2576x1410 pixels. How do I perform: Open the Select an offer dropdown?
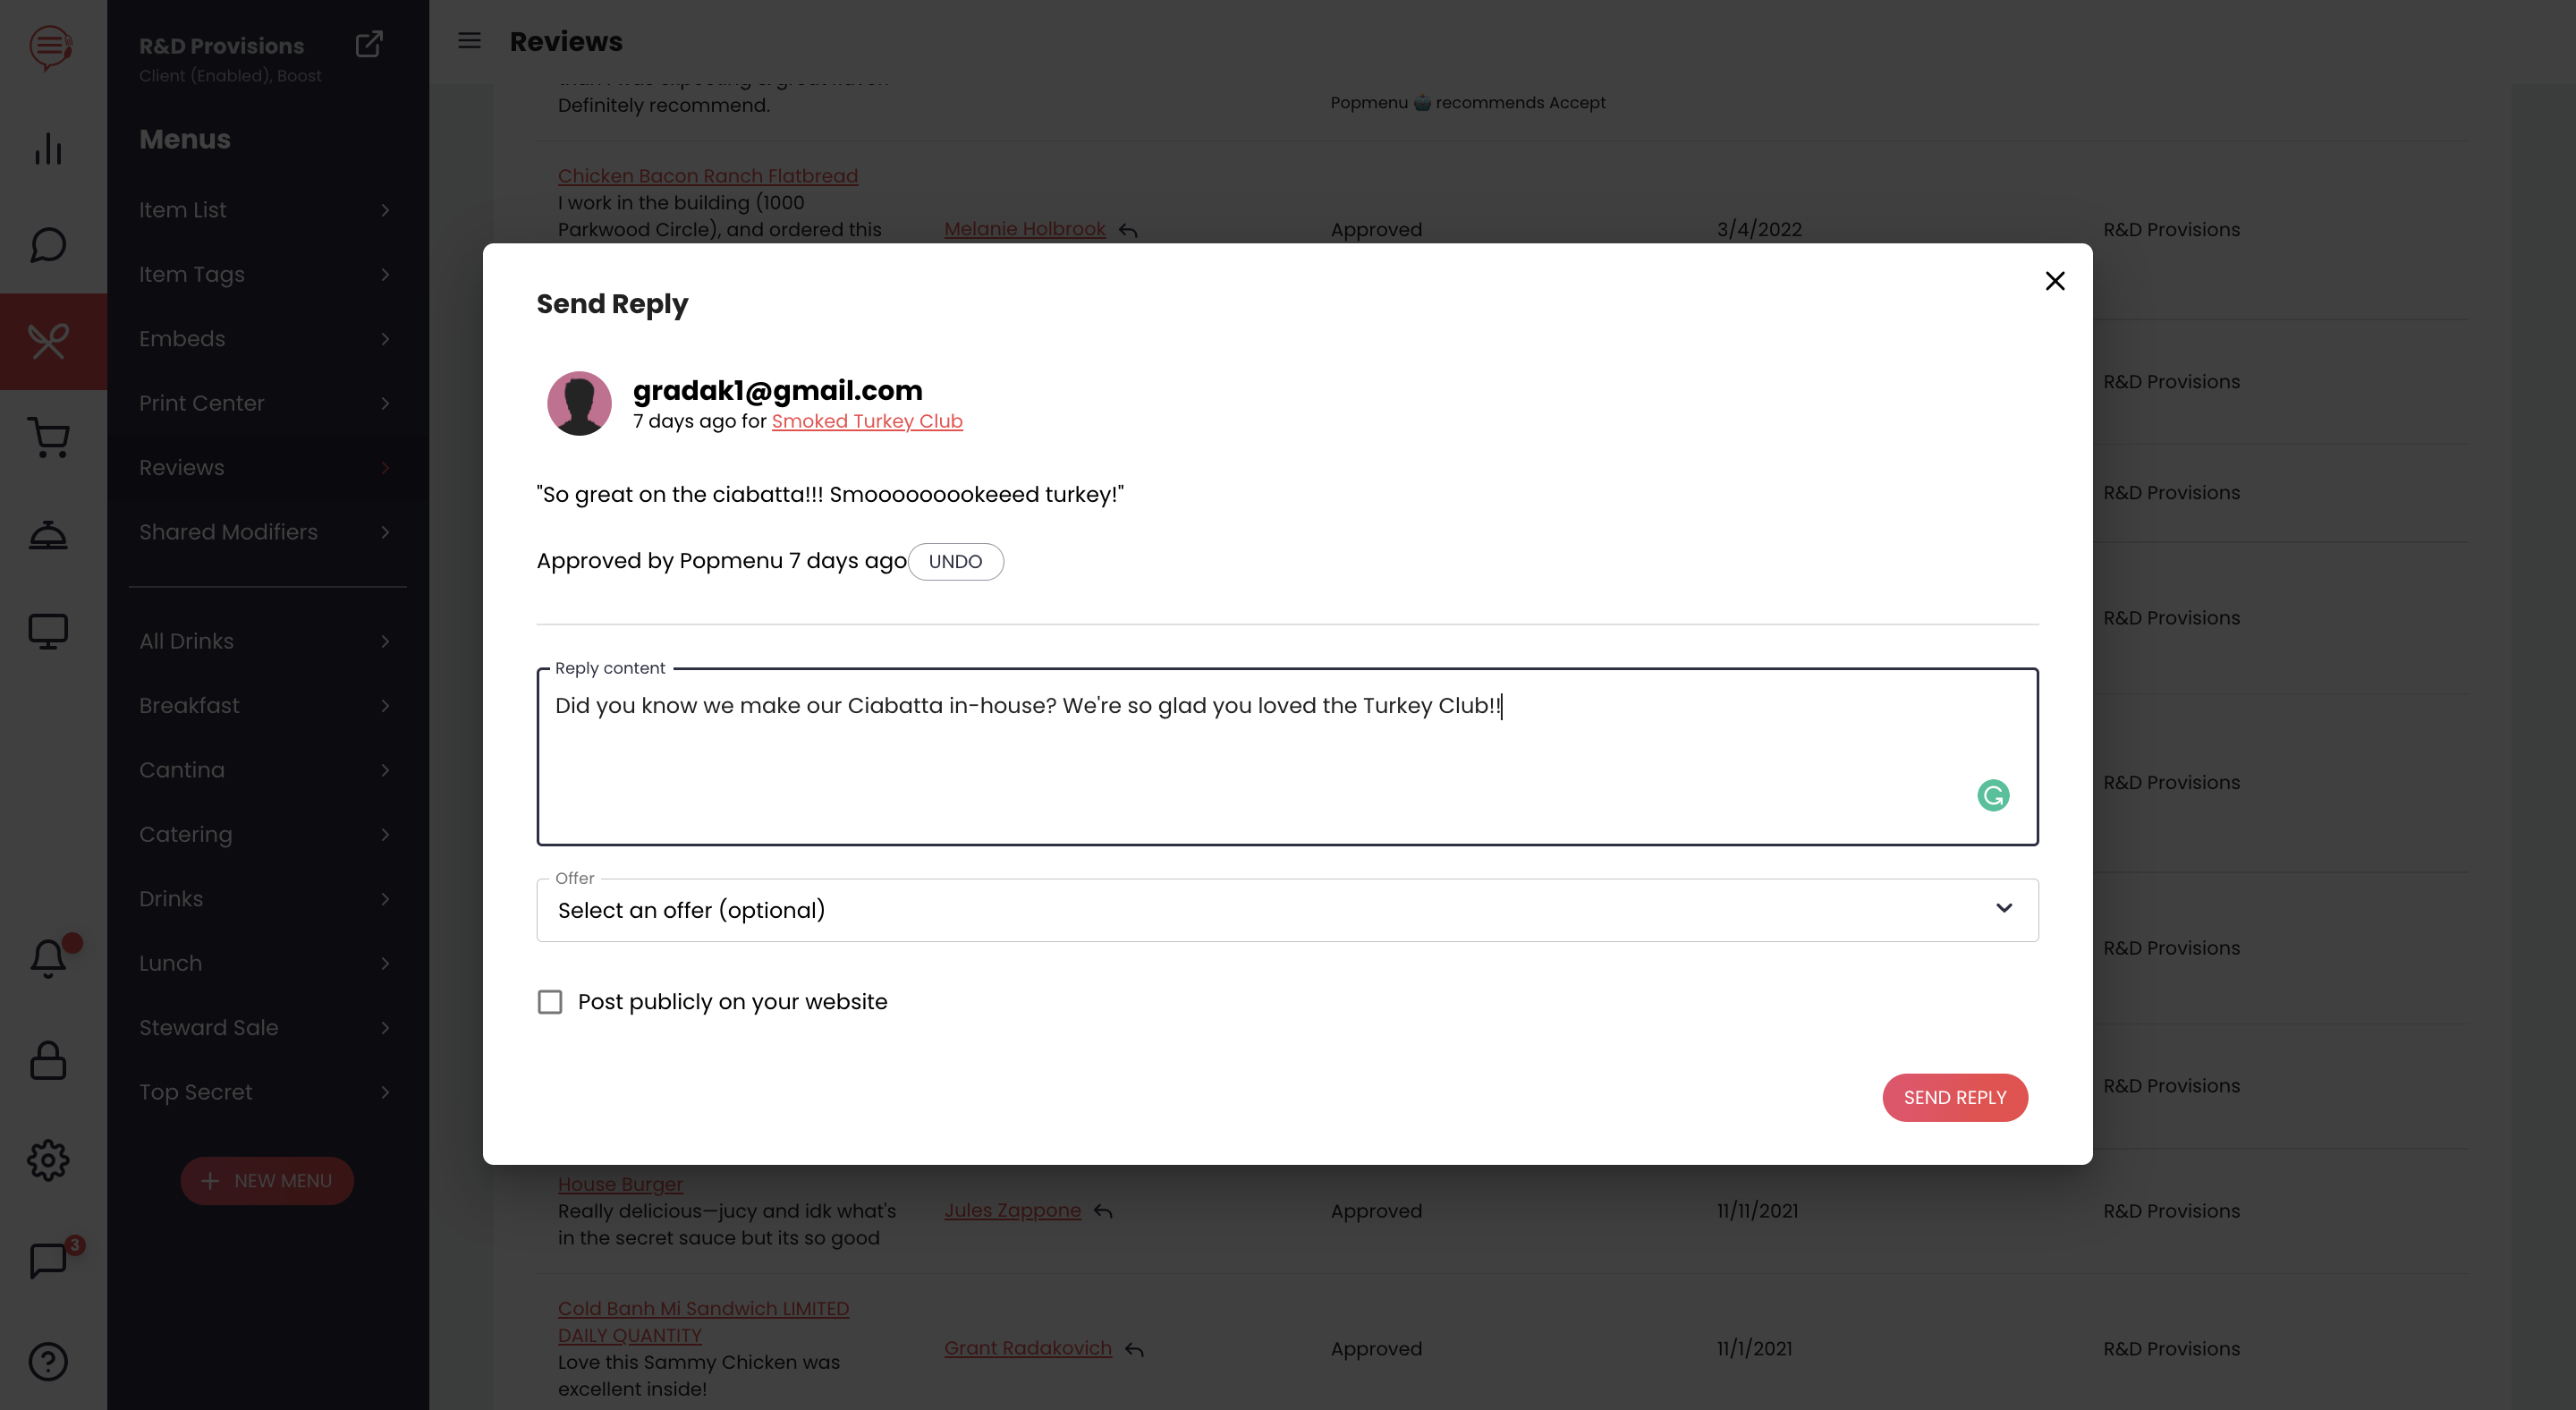point(1287,910)
